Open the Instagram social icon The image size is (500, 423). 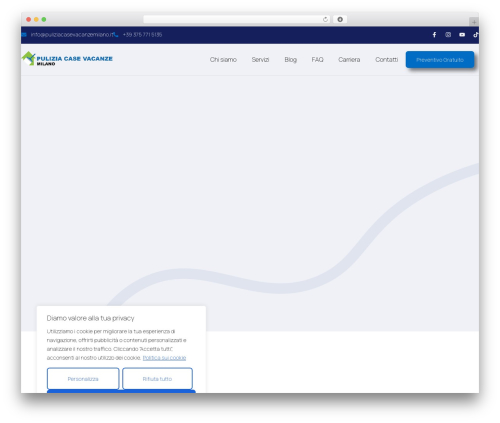448,35
